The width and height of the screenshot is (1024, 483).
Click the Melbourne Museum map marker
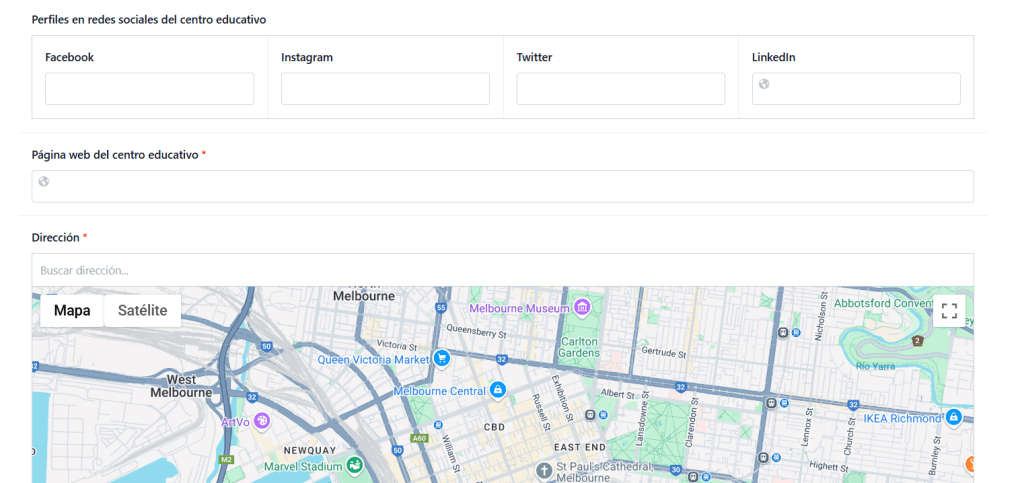[x=582, y=307]
